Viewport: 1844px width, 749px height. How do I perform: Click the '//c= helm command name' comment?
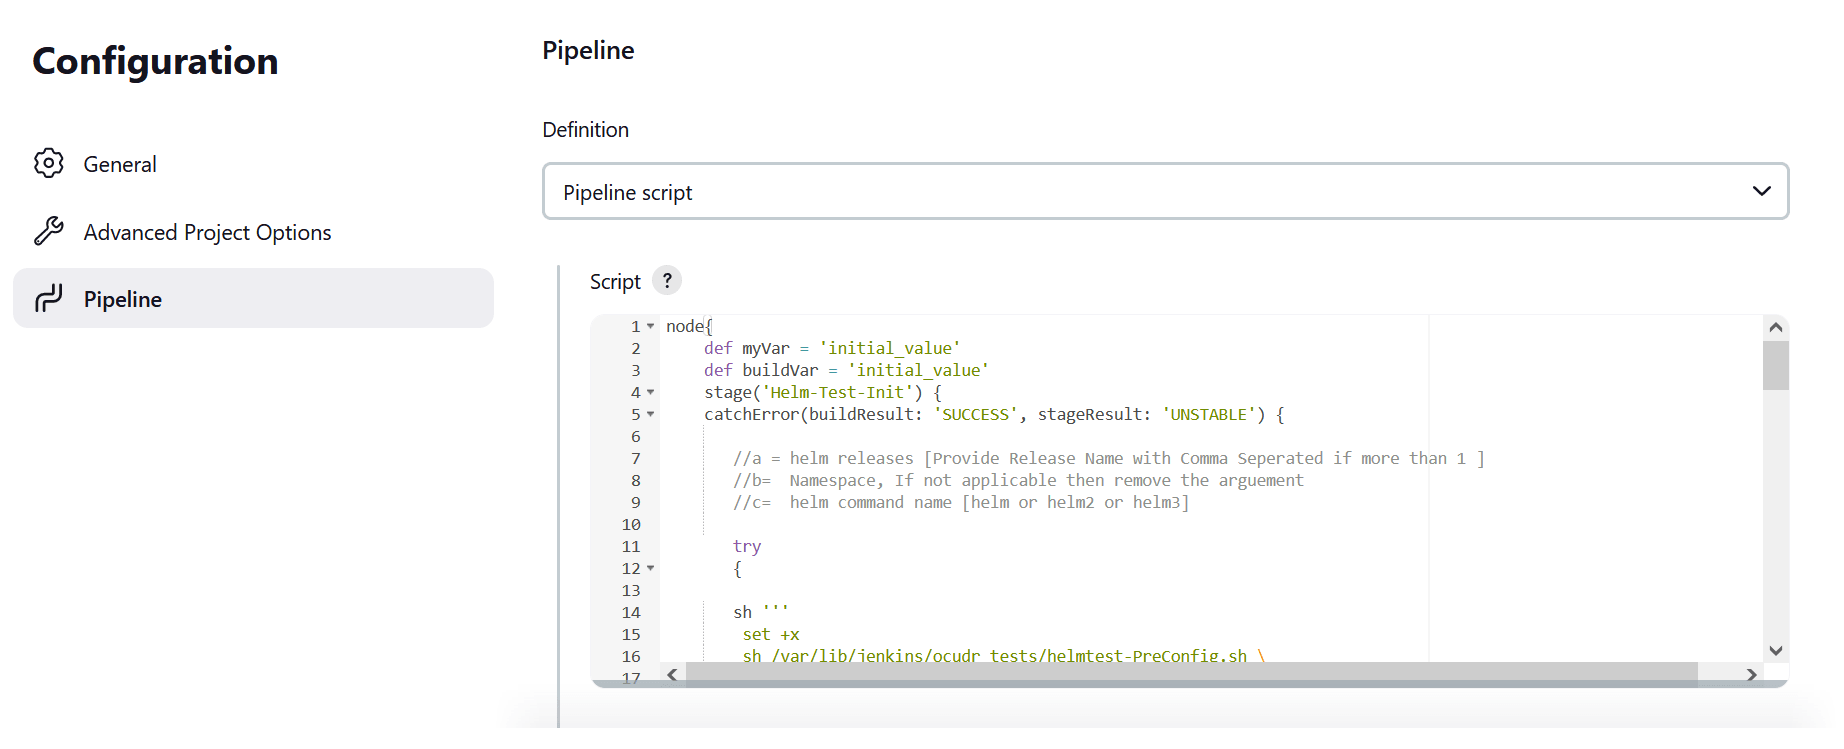pyautogui.click(x=961, y=502)
